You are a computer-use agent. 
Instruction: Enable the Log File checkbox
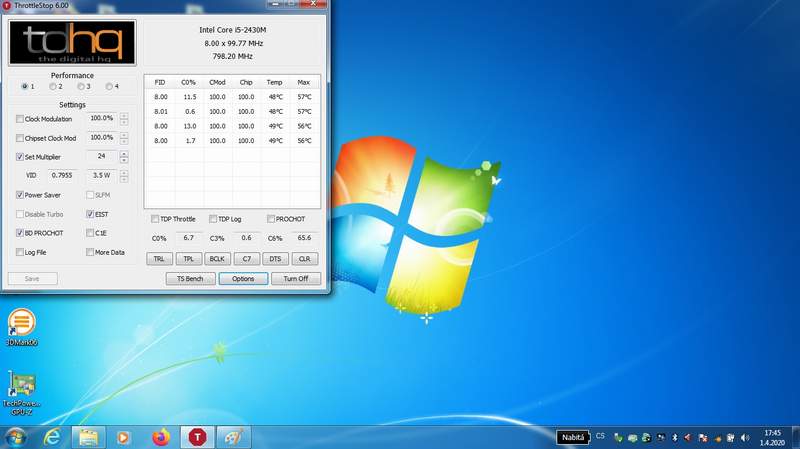(19, 252)
